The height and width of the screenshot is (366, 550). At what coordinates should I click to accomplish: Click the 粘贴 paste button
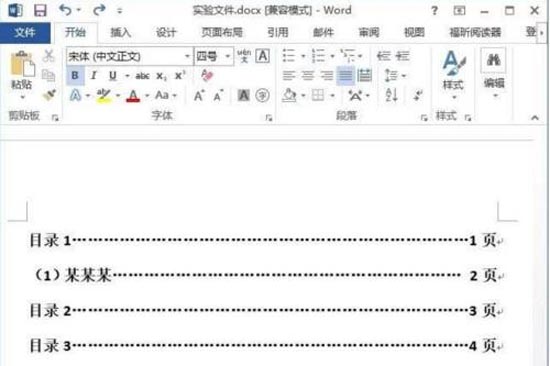(22, 75)
